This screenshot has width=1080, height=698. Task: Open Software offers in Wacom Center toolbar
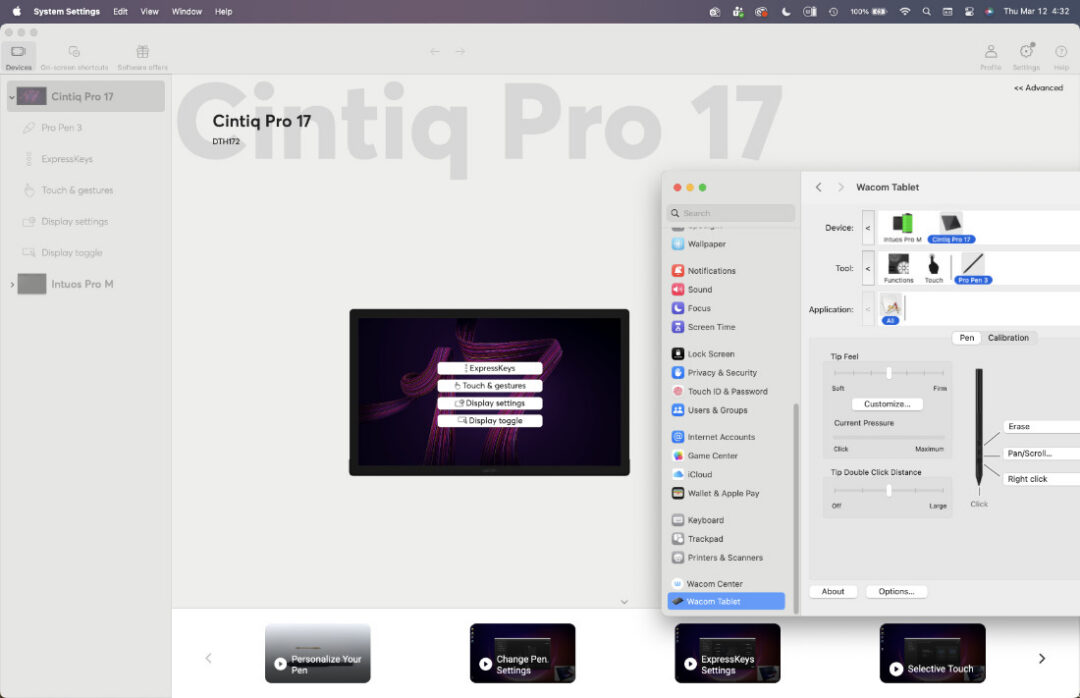point(143,57)
